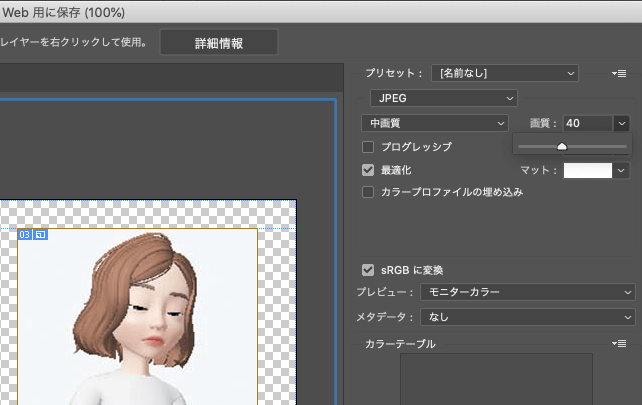The image size is (642, 405).
Task: Toggle the プログレッシブ checkbox
Action: coord(368,147)
